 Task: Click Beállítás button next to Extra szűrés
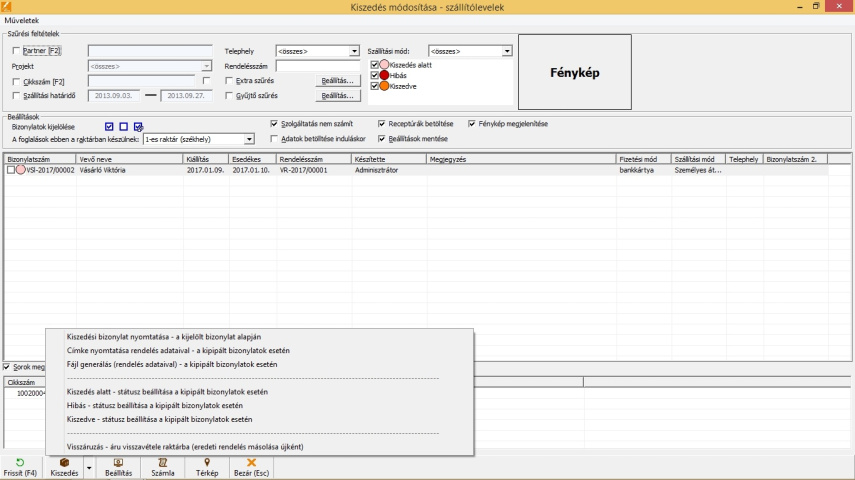[338, 80]
